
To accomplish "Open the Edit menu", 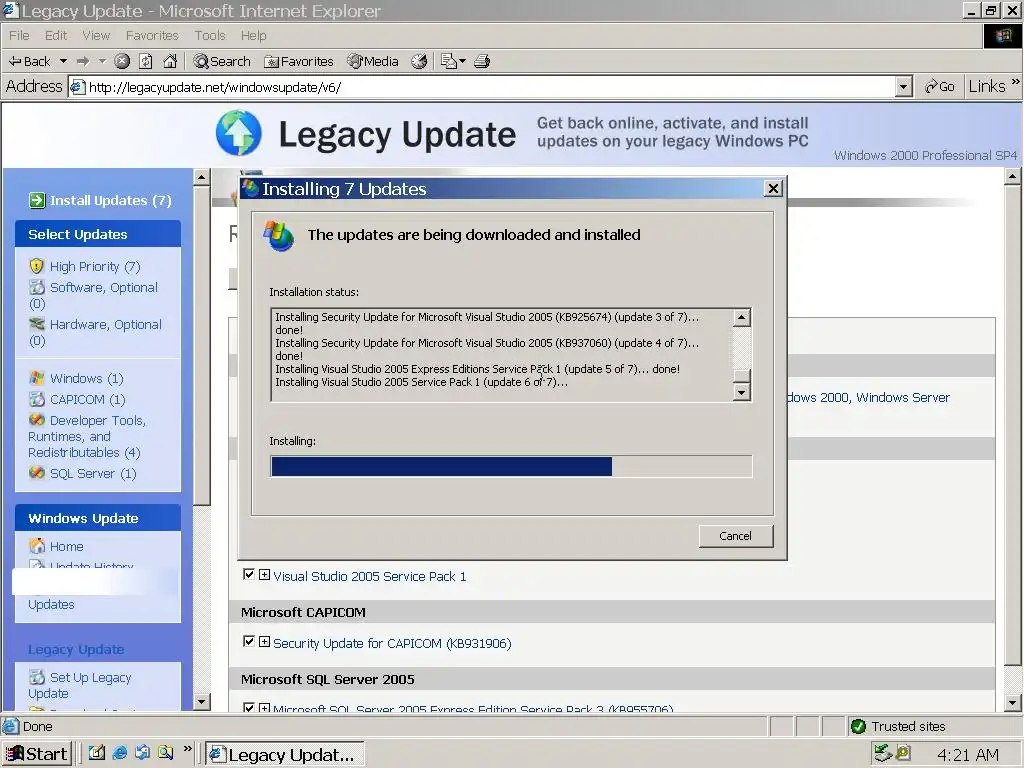I will [x=56, y=35].
